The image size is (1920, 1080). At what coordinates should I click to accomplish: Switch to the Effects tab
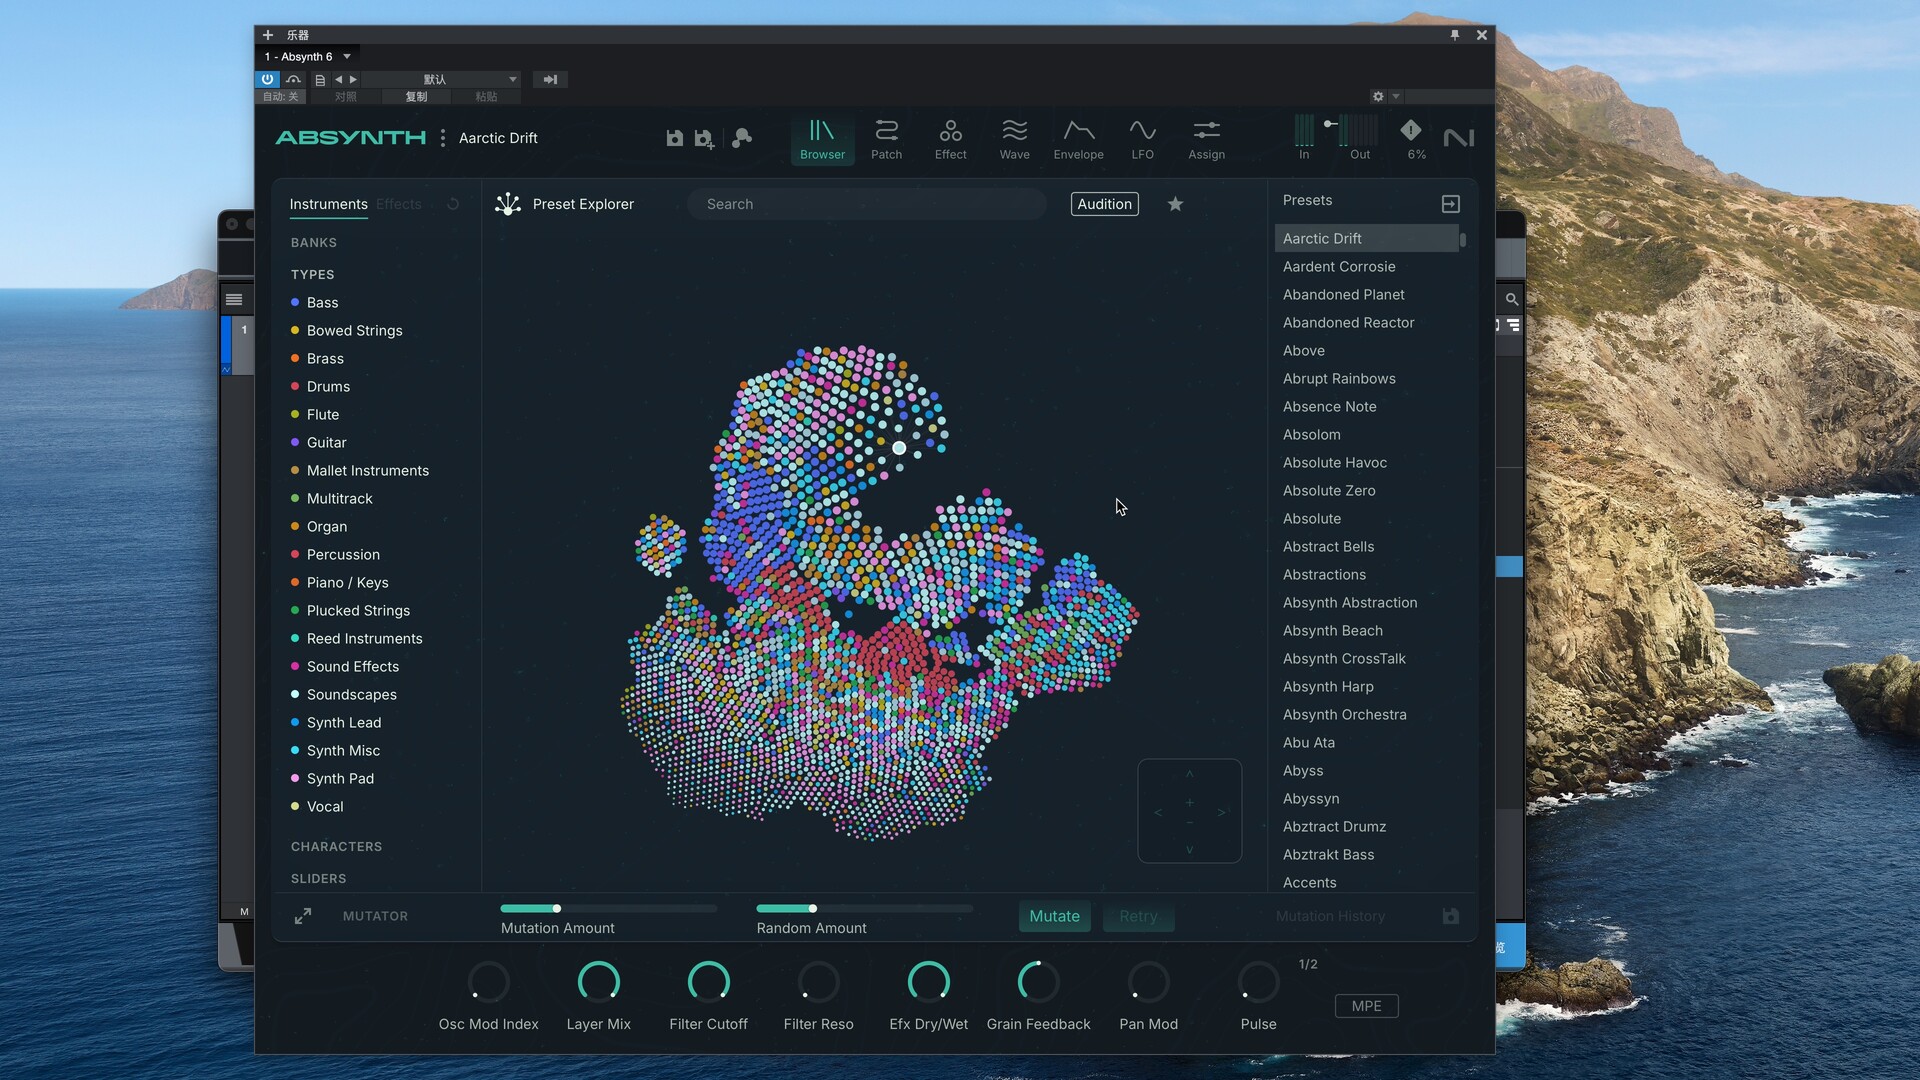(x=399, y=204)
